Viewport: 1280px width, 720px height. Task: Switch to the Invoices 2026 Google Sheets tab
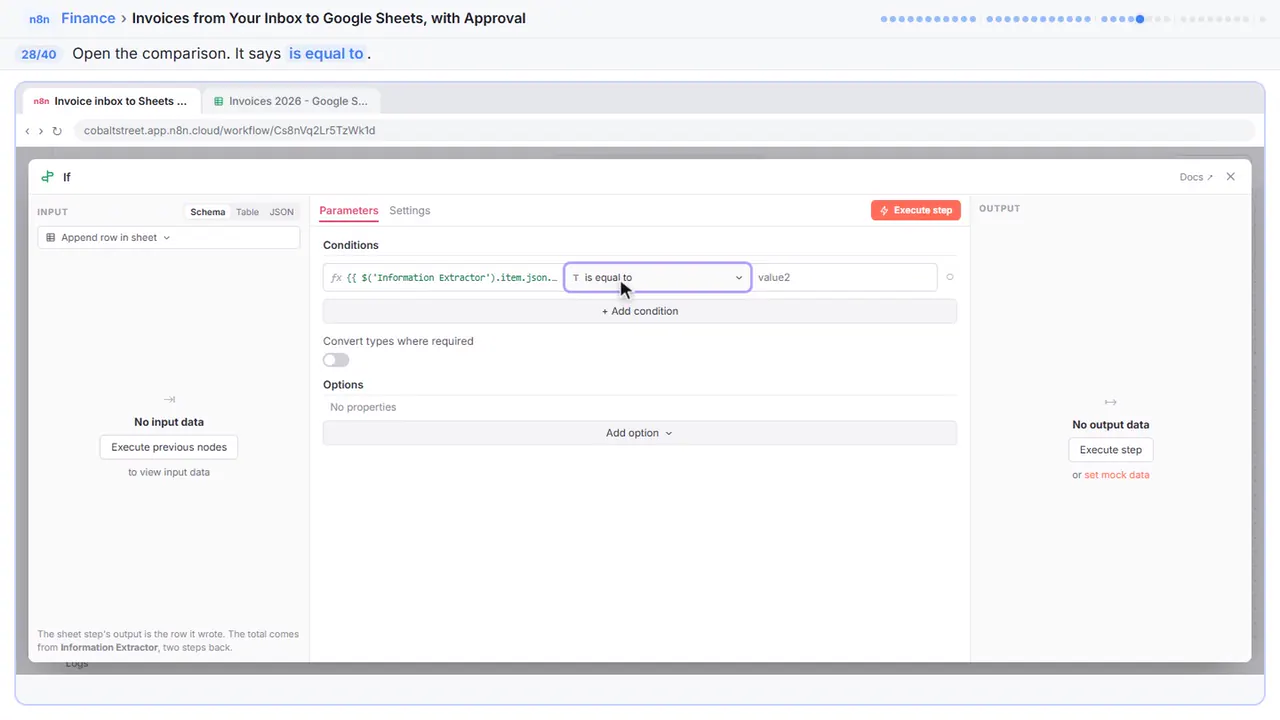coord(290,101)
